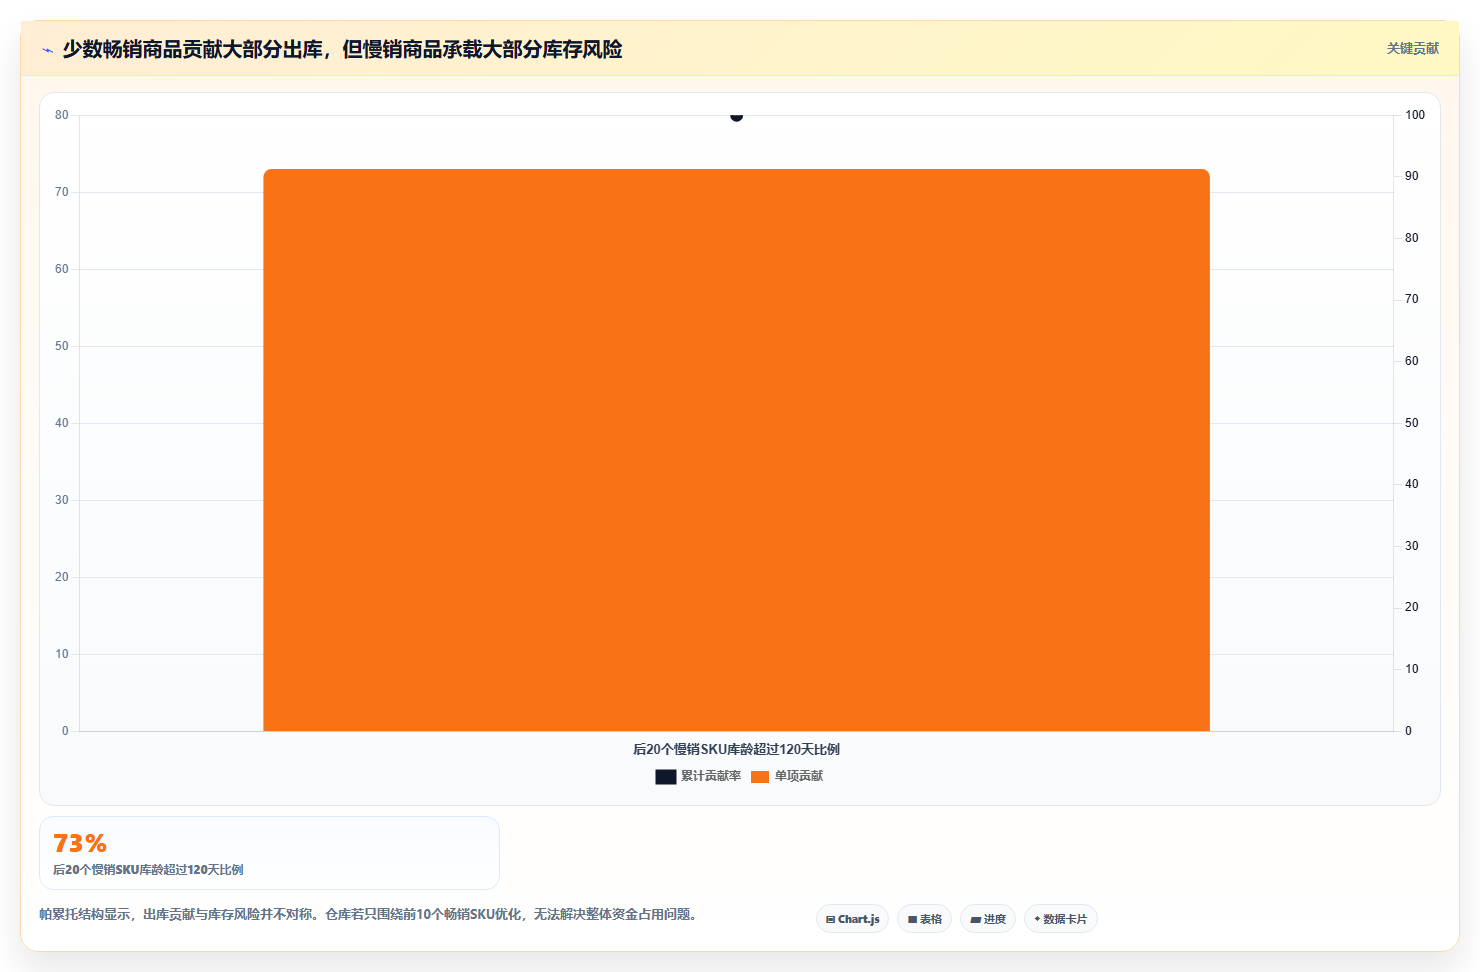Click the 进度 tag chip
The image size is (1480, 972).
(x=988, y=919)
